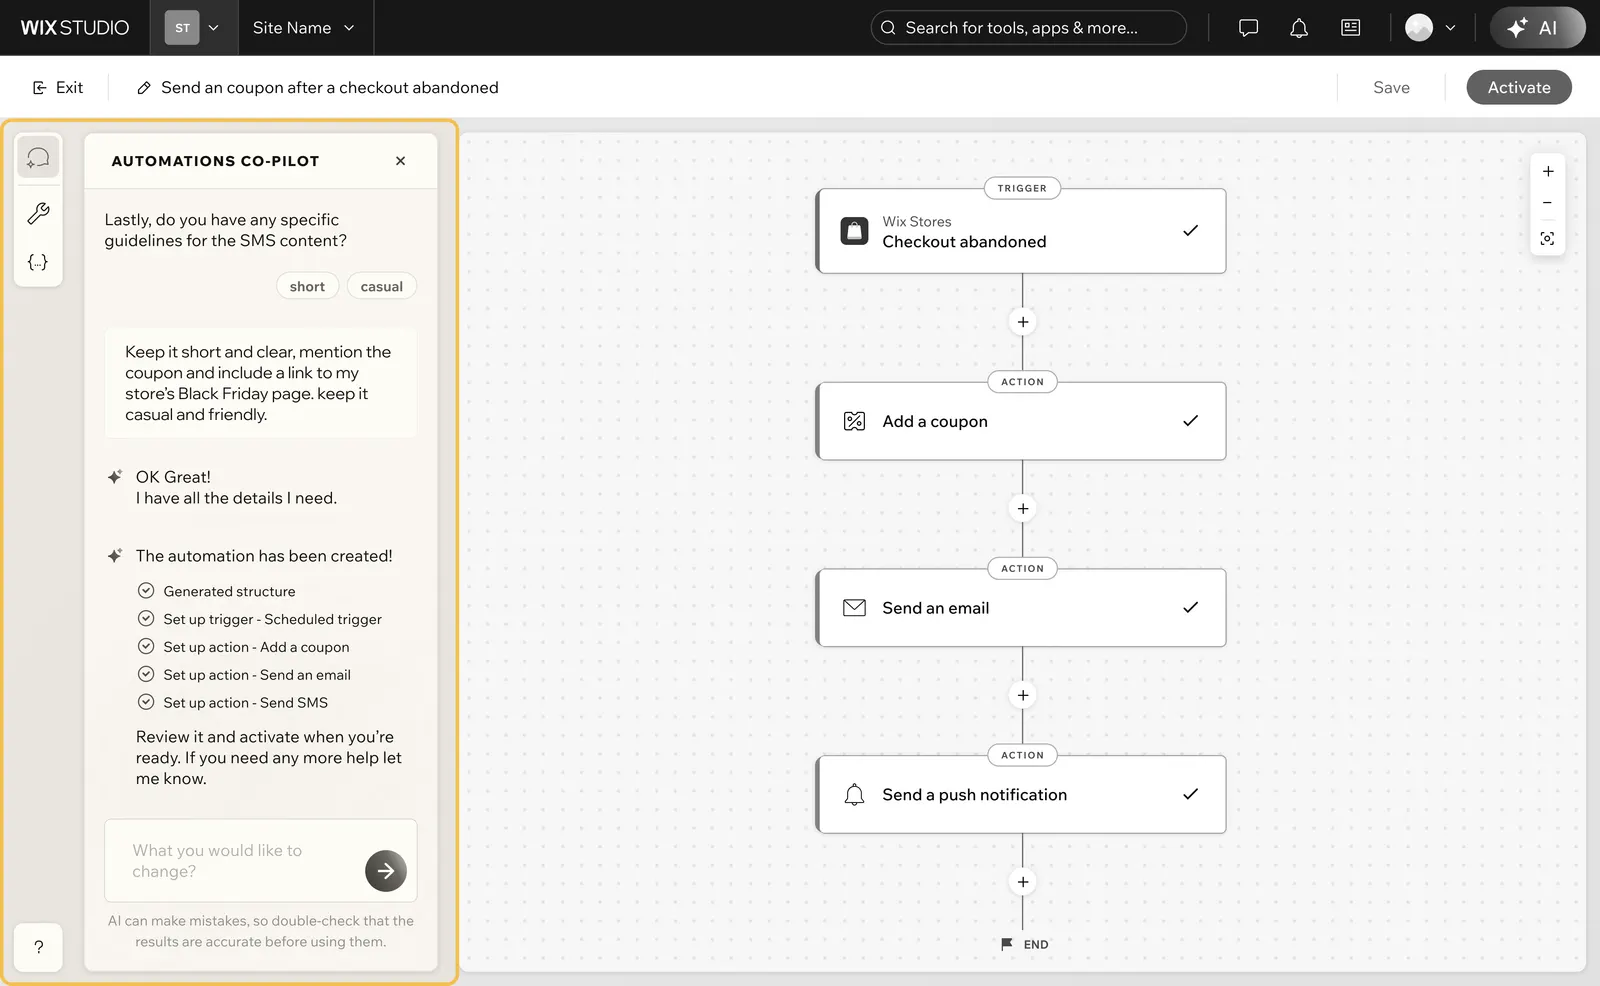The width and height of the screenshot is (1600, 986).
Task: Open the code braces sidebar tab
Action: coord(38,262)
